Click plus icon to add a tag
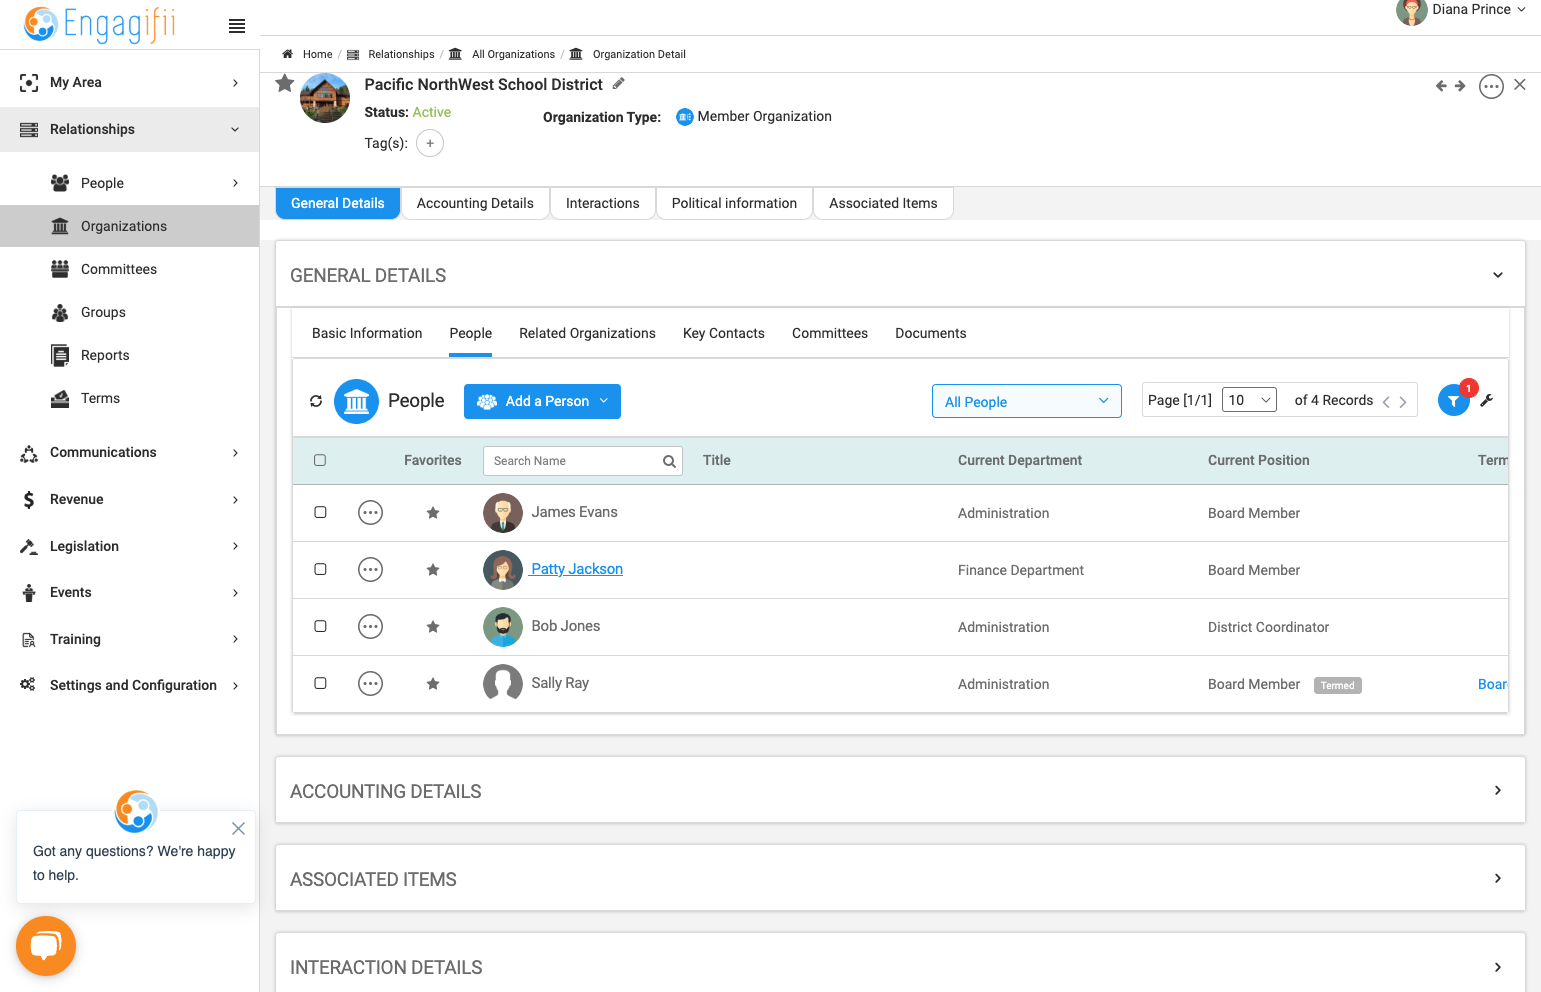 point(430,143)
